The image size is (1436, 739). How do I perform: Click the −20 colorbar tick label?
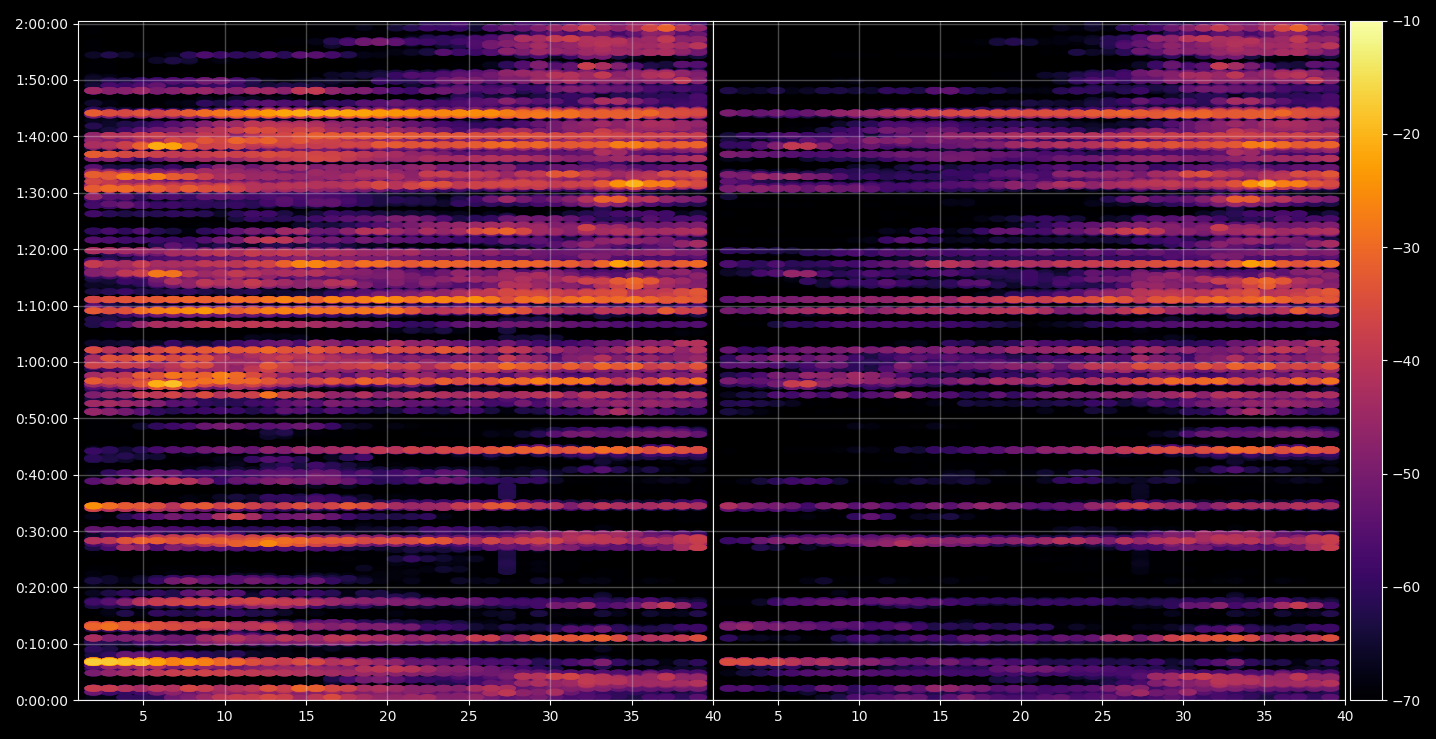tap(1405, 135)
